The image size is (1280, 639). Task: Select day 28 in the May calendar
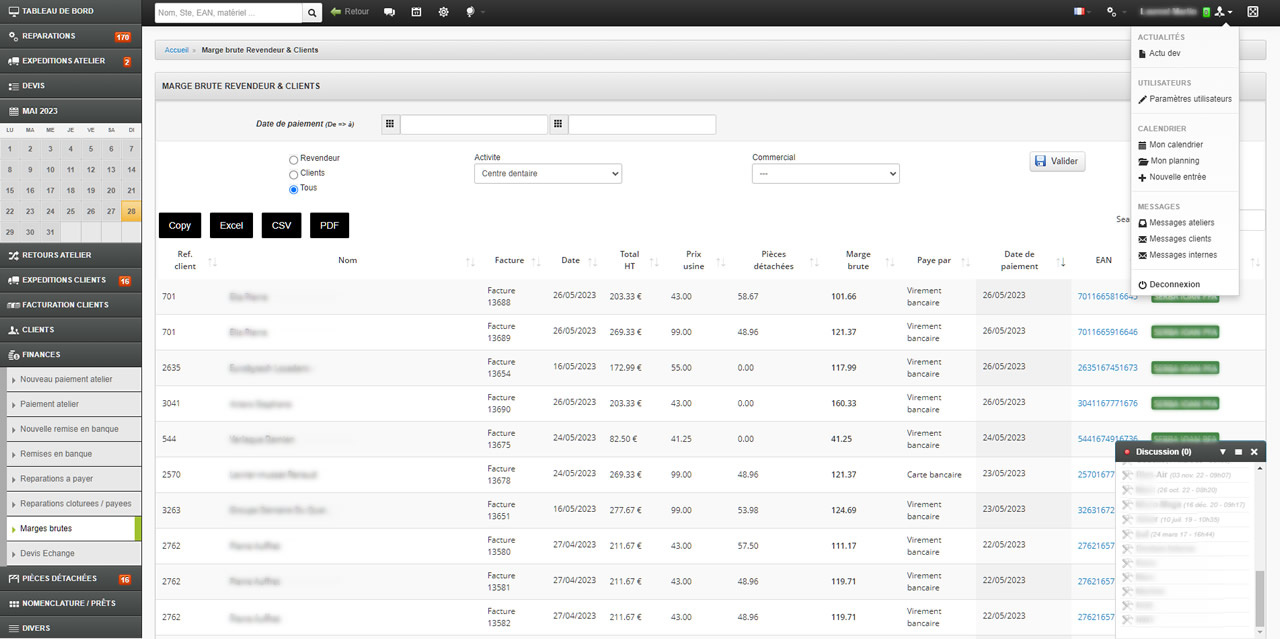(131, 211)
